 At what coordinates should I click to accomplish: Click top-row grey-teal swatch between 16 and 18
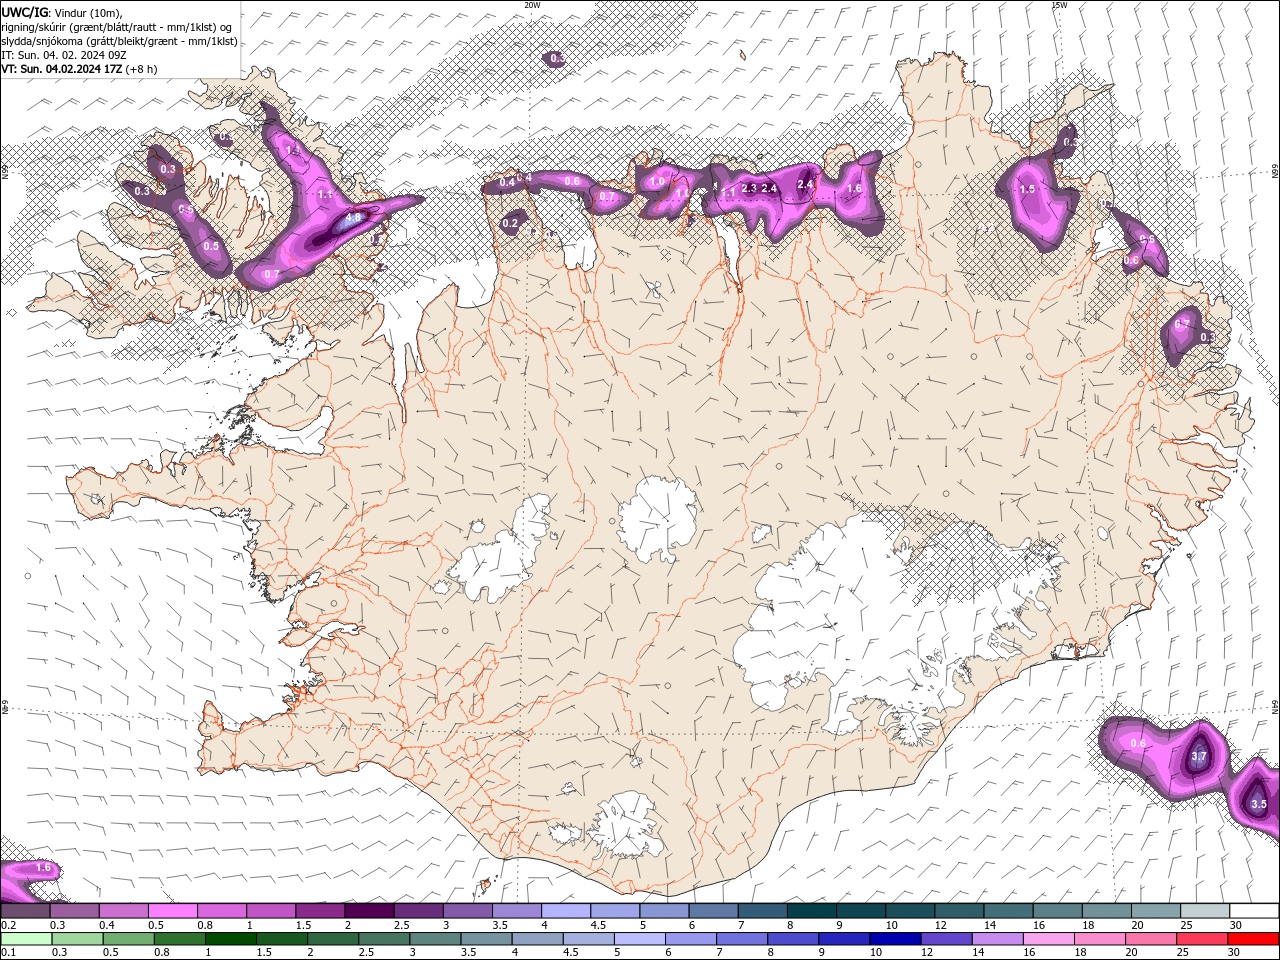[1058, 911]
